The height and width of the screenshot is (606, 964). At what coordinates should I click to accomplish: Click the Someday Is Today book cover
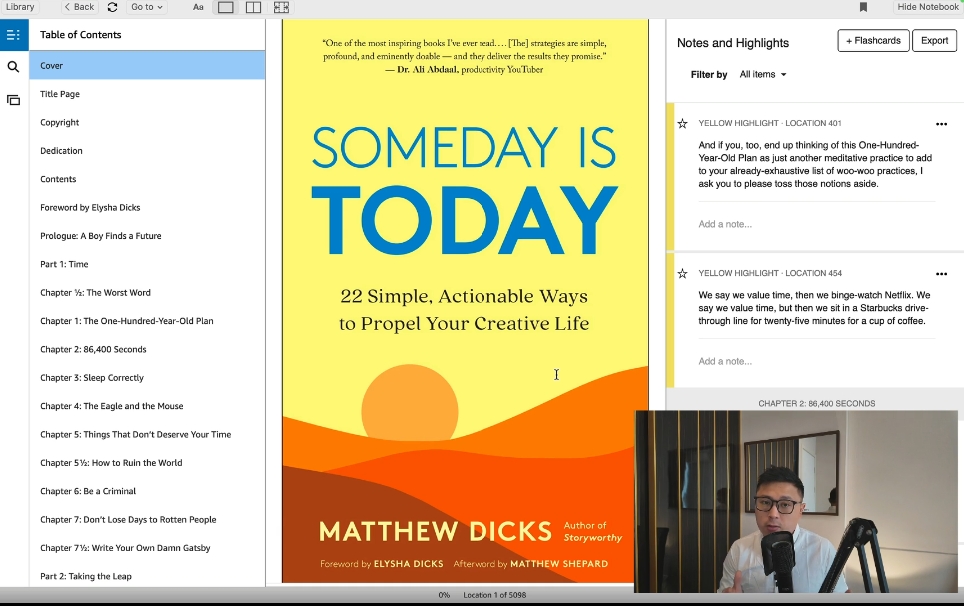[465, 301]
